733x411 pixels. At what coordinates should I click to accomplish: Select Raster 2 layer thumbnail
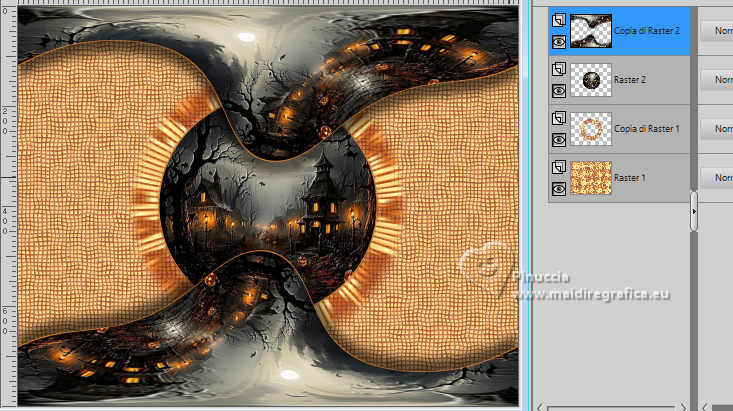click(x=591, y=80)
